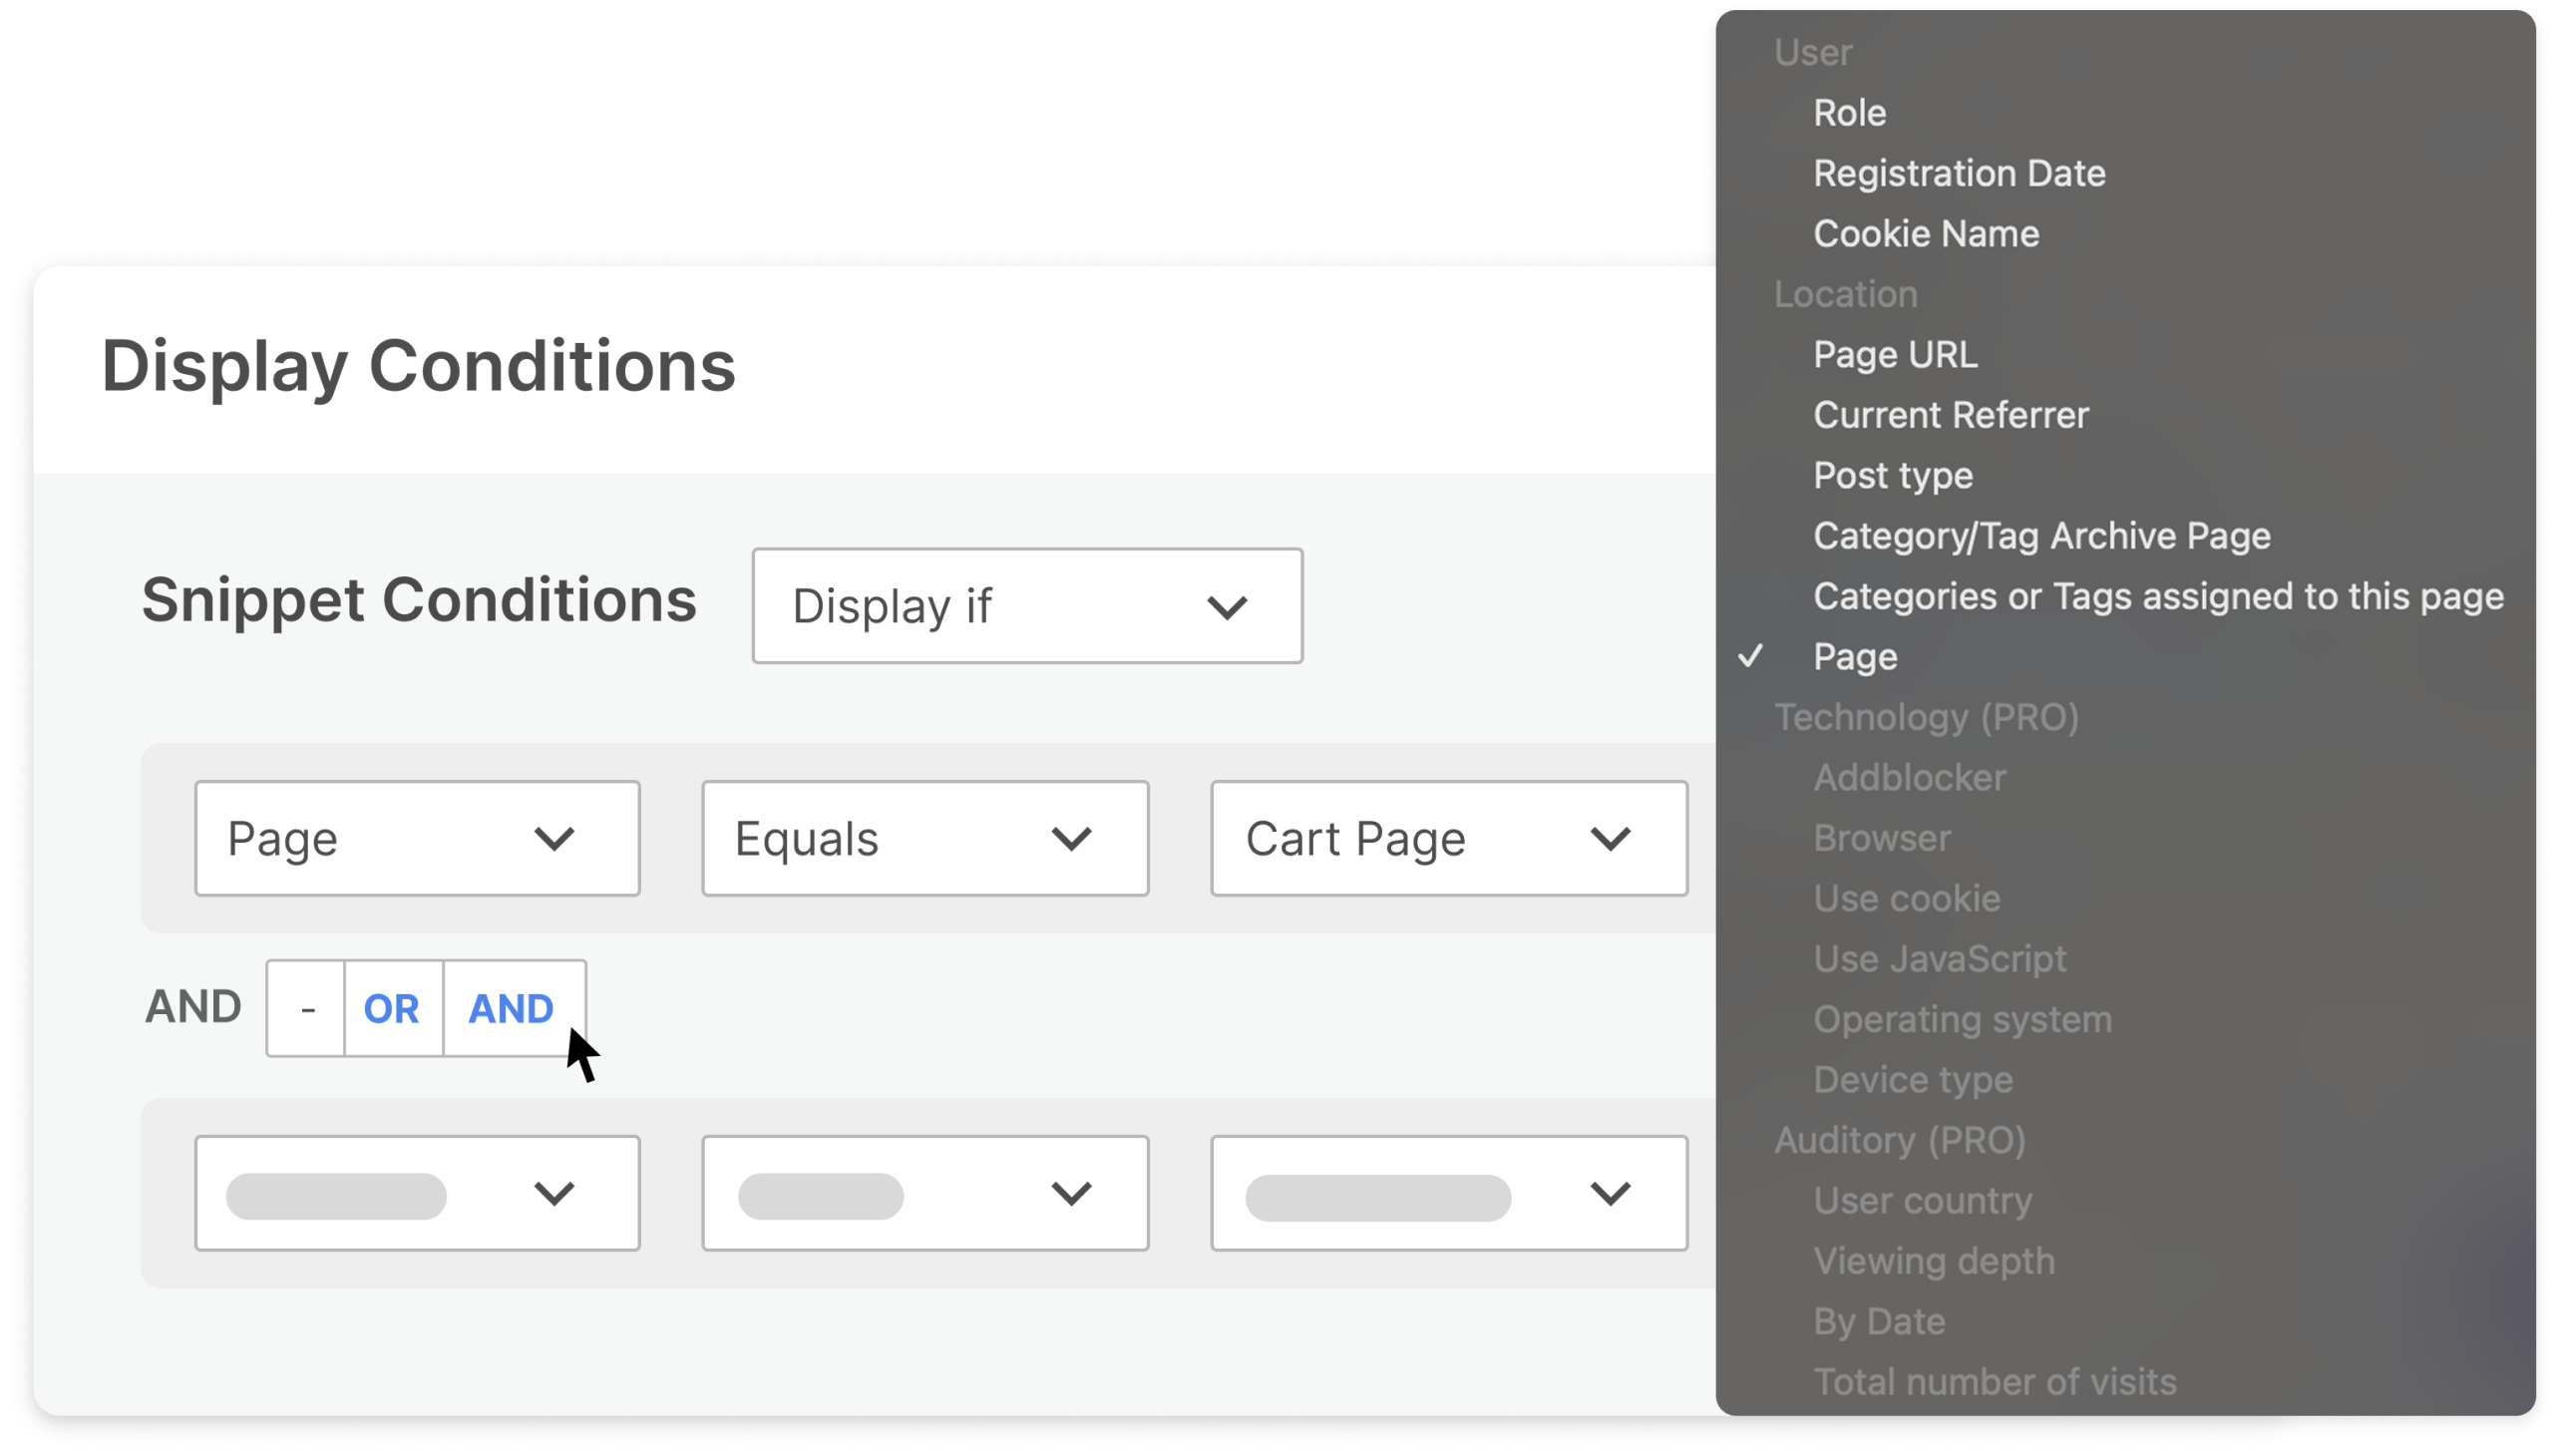Open the Equals operator dropdown
The width and height of the screenshot is (2553, 1456).
[x=924, y=838]
